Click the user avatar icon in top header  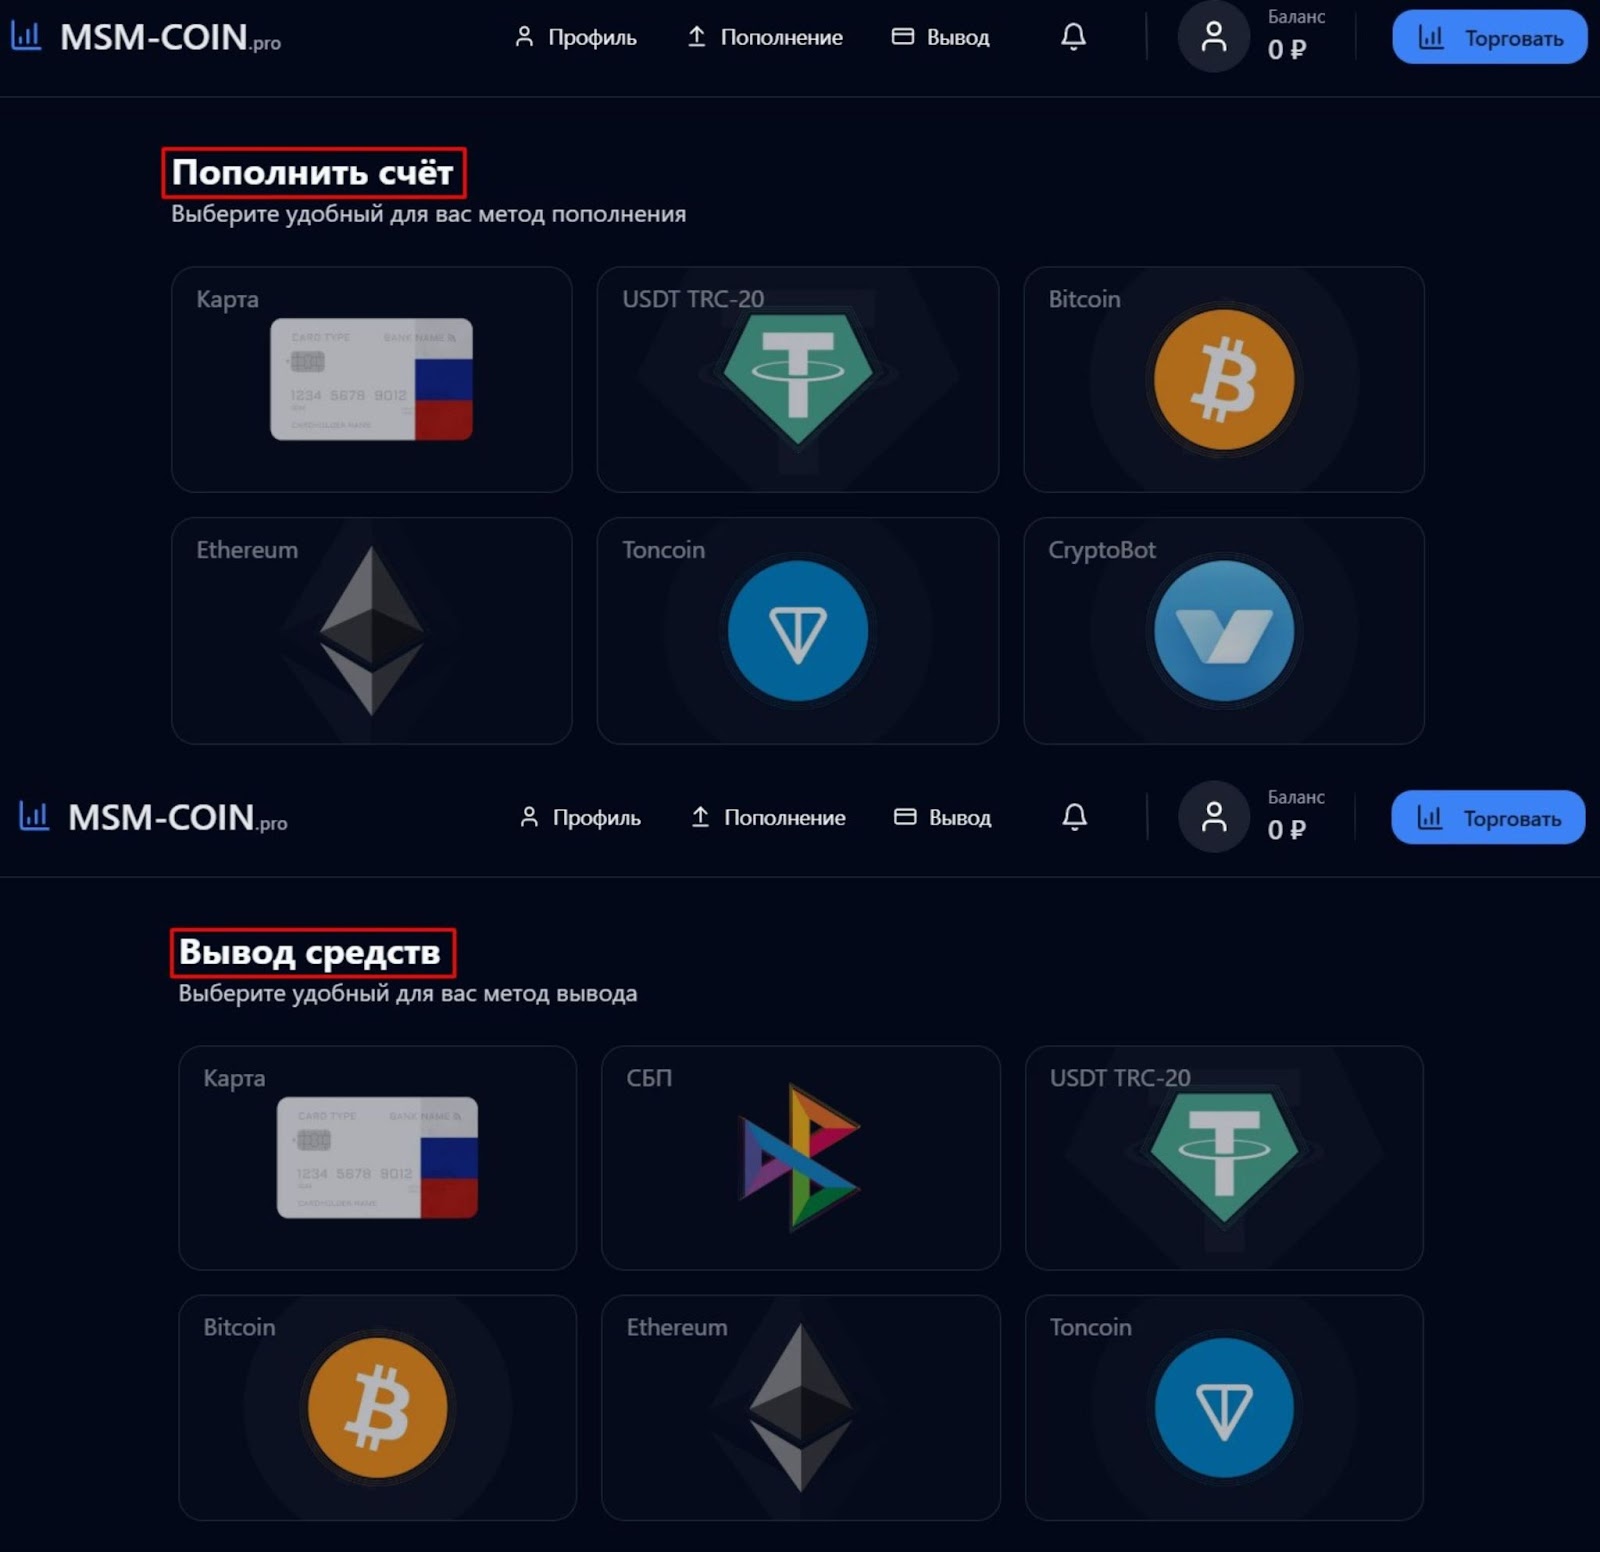[x=1213, y=37]
